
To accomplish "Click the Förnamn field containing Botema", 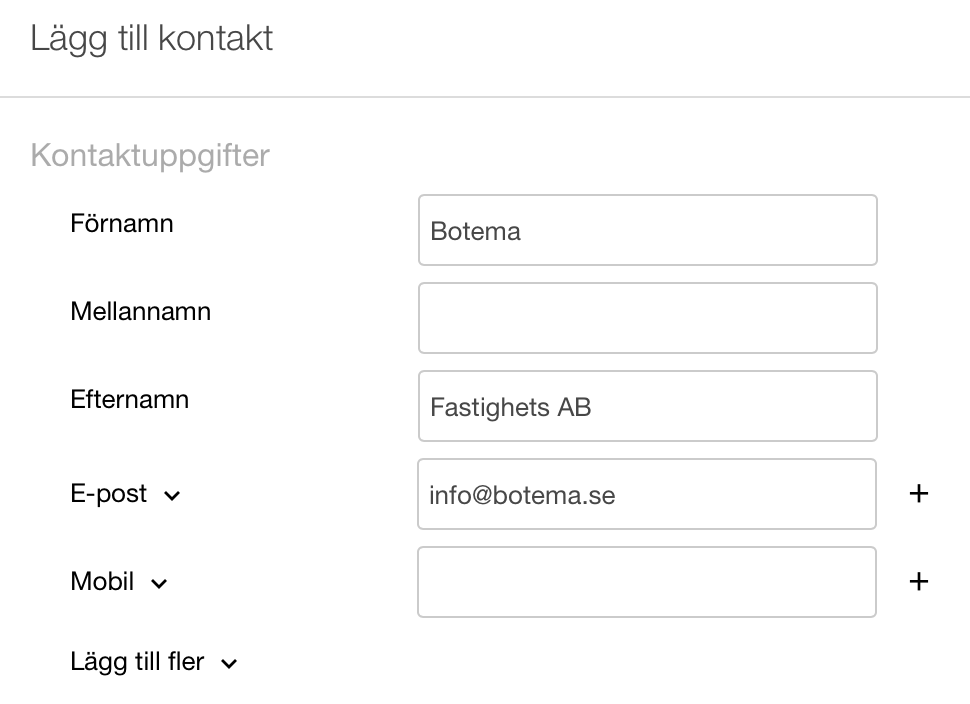I will coord(647,231).
